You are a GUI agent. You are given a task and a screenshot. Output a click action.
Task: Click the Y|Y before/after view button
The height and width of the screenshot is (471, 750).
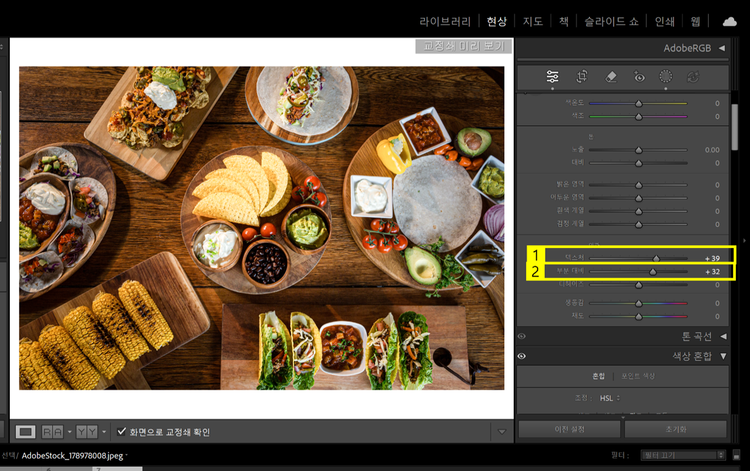coord(87,432)
